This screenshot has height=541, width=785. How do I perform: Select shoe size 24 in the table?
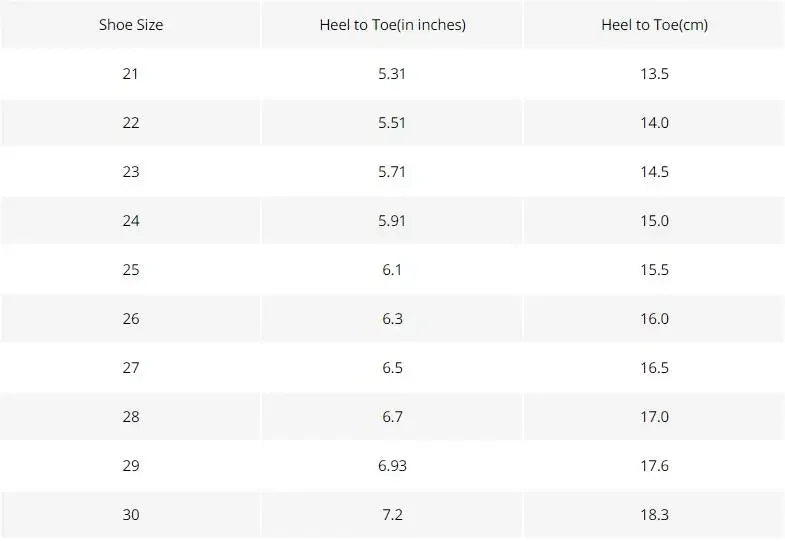pyautogui.click(x=130, y=221)
